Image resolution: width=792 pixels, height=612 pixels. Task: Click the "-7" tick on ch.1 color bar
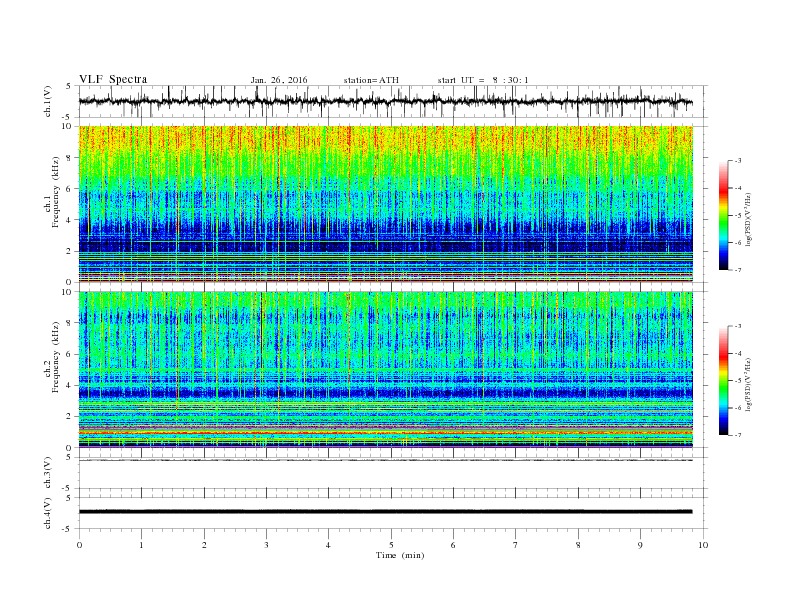click(737, 270)
